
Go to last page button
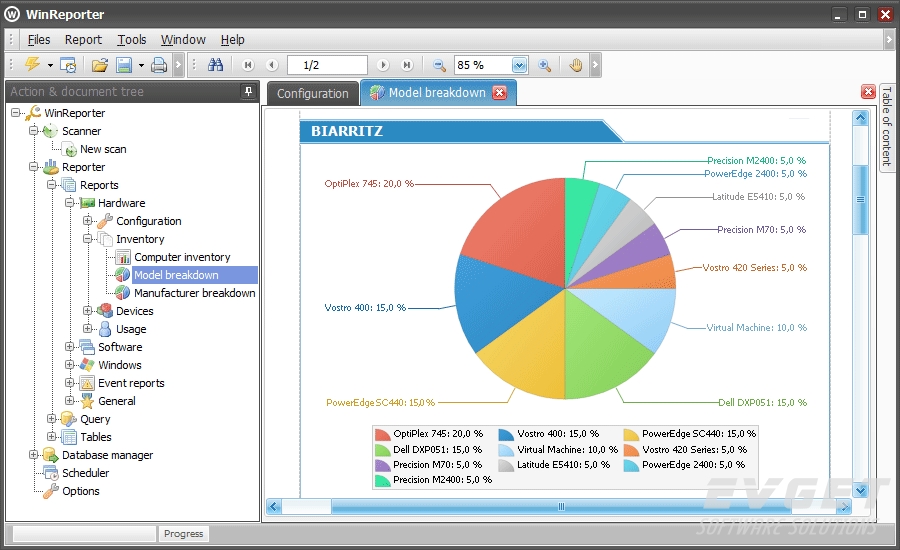click(407, 65)
